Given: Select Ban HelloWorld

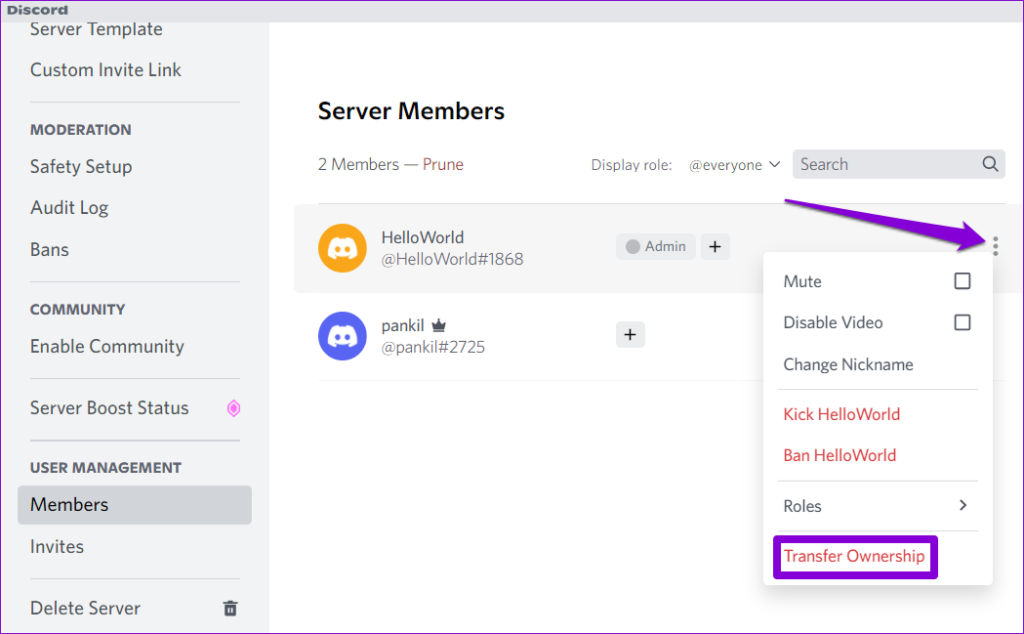Looking at the screenshot, I should [840, 455].
